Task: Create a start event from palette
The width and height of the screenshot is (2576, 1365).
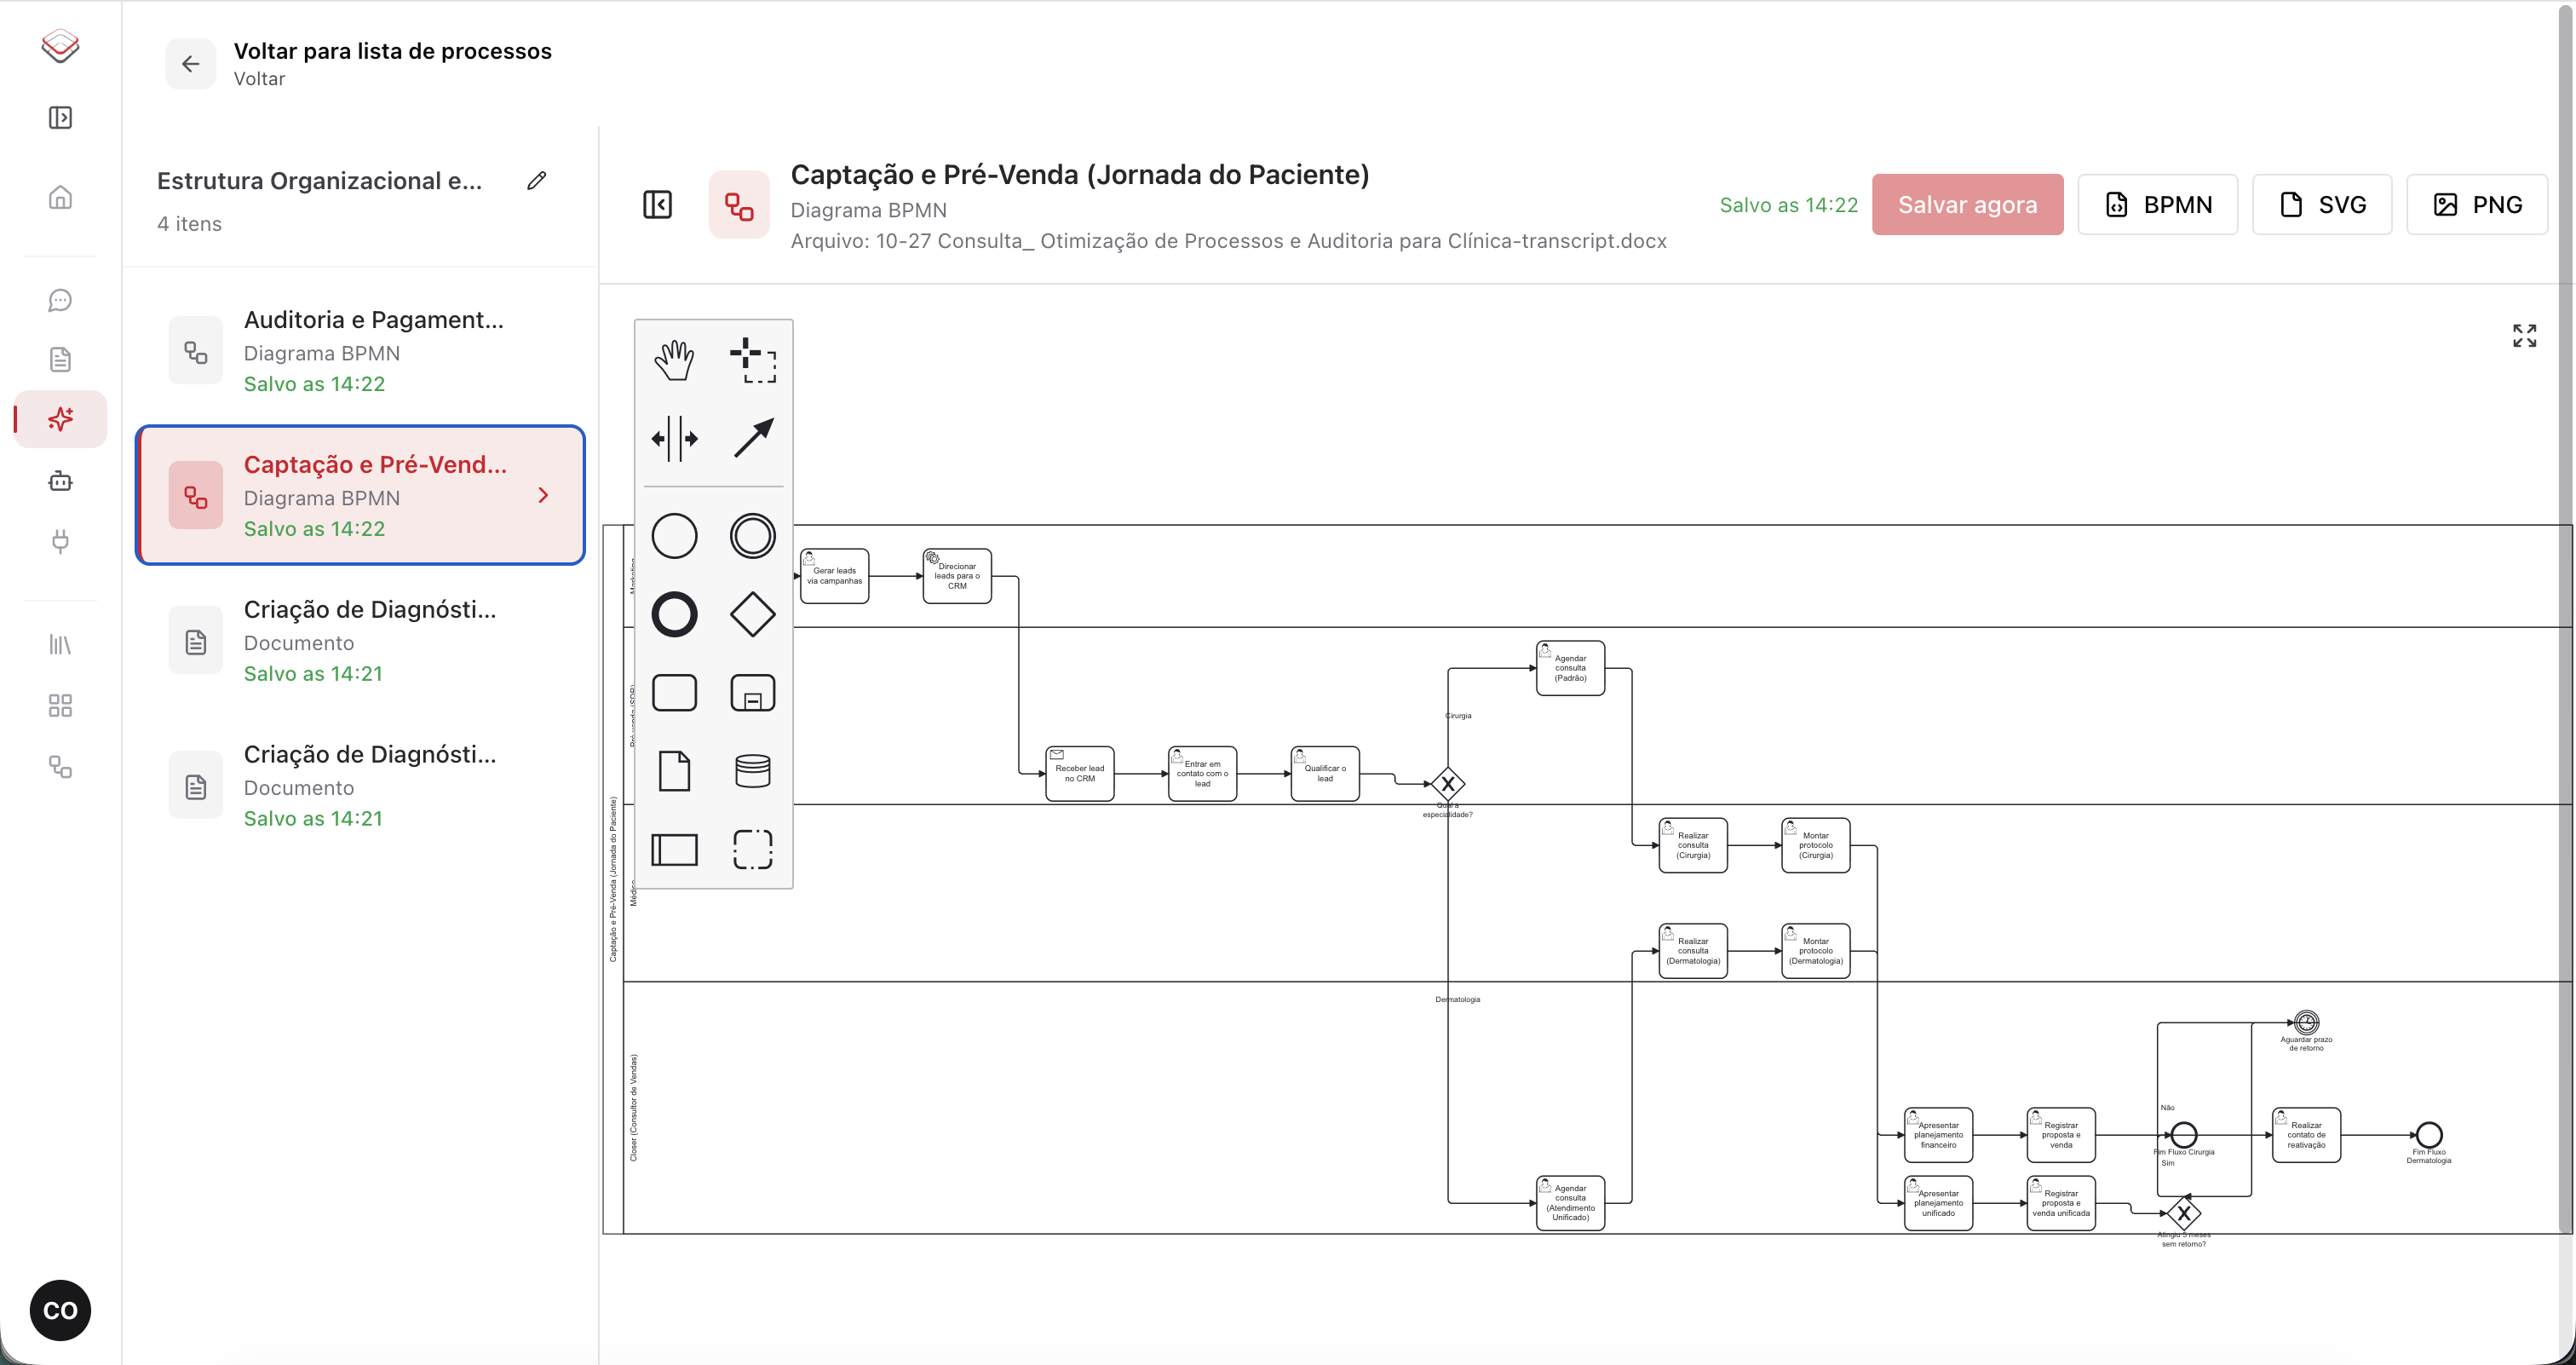Action: tap(674, 536)
